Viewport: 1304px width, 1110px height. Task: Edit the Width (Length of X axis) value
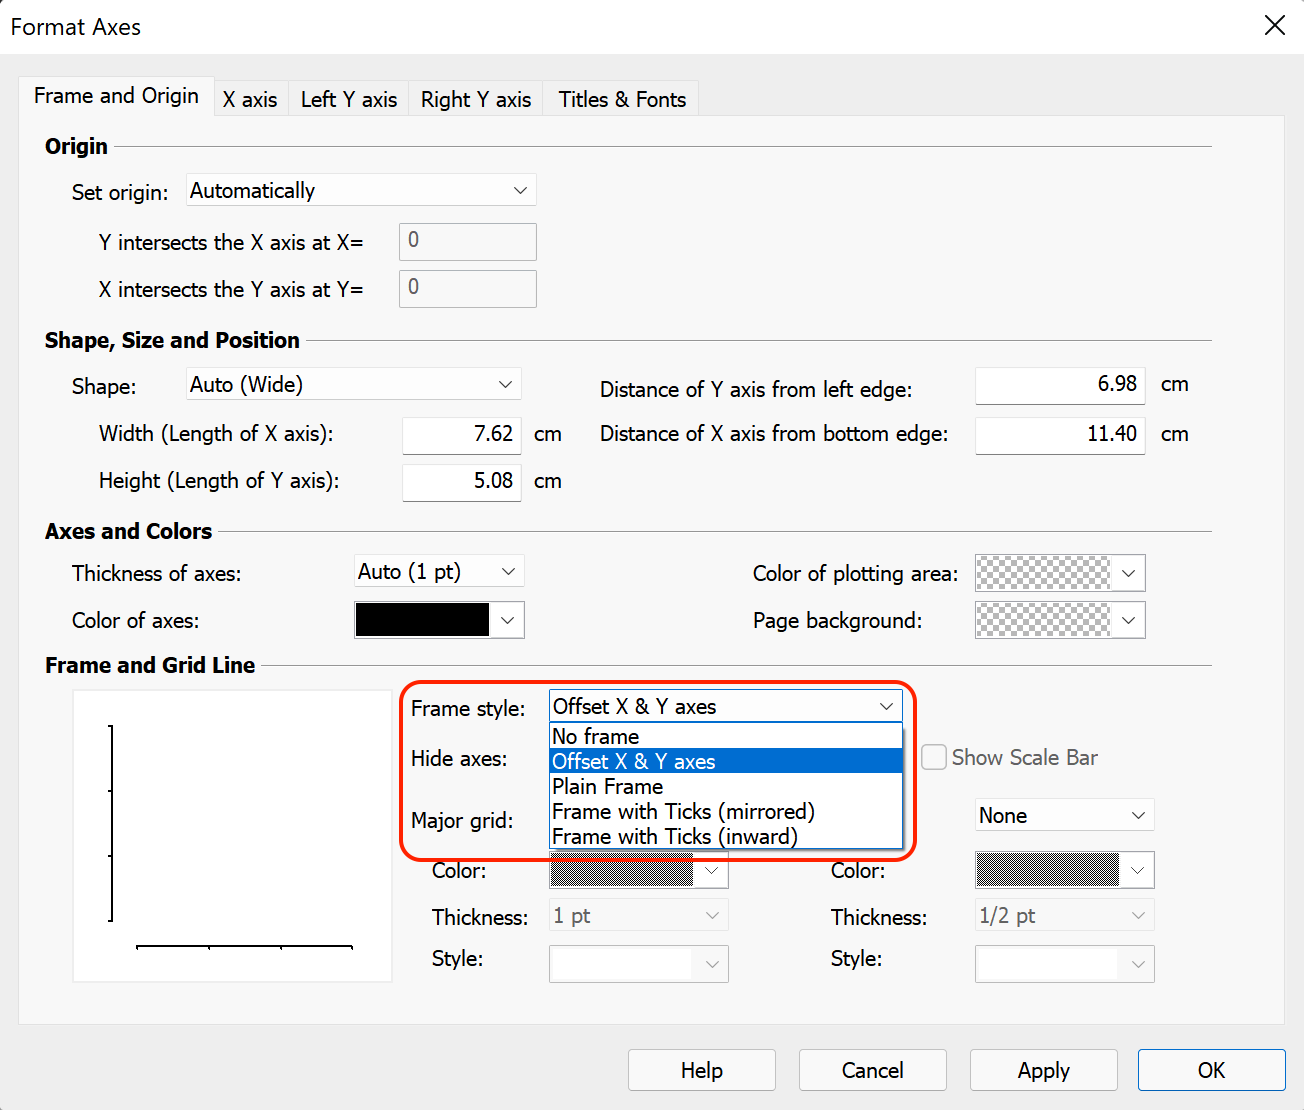(x=461, y=434)
